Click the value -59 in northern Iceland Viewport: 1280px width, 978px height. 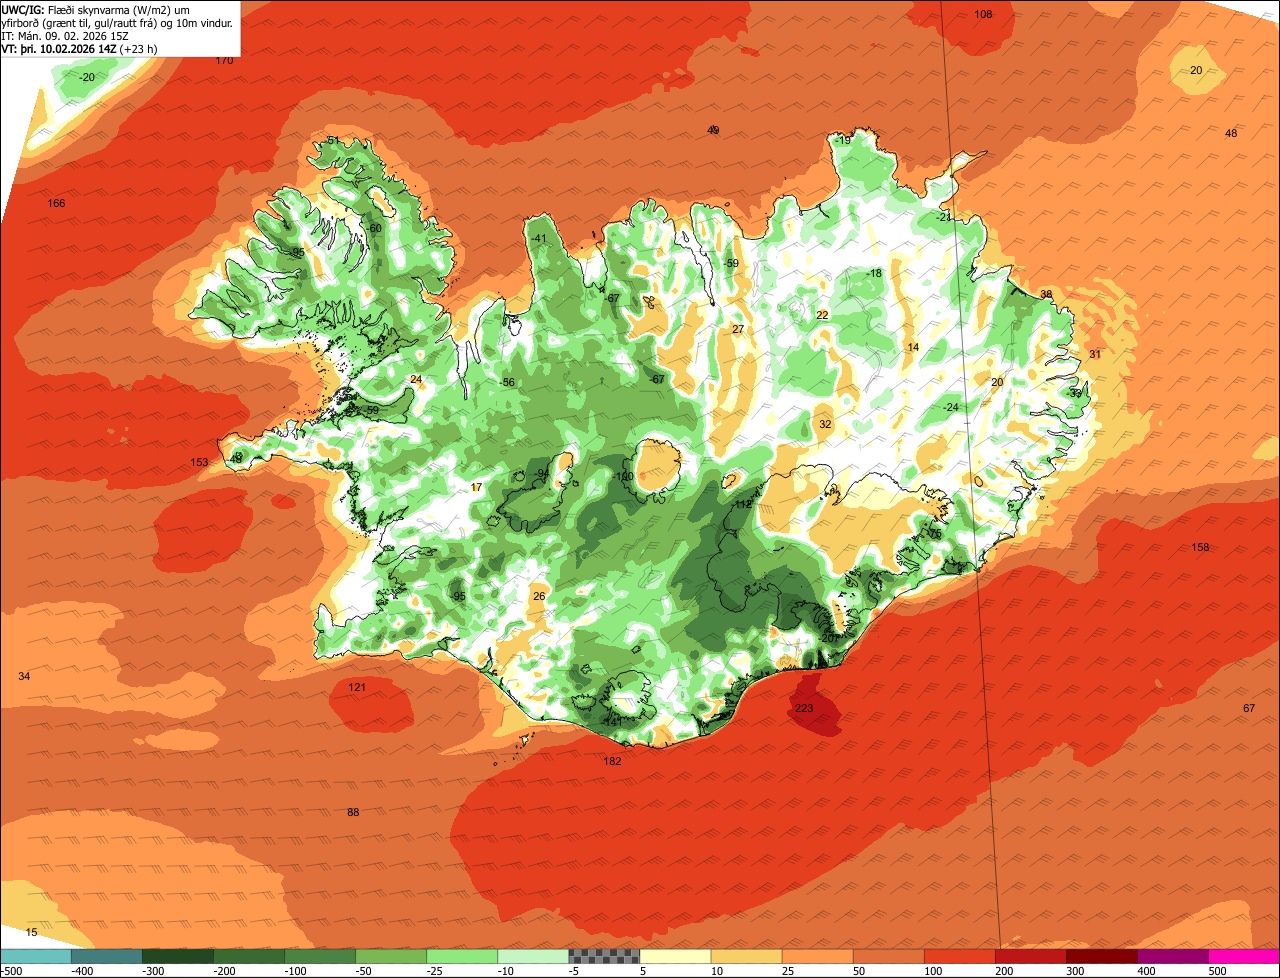pos(731,263)
